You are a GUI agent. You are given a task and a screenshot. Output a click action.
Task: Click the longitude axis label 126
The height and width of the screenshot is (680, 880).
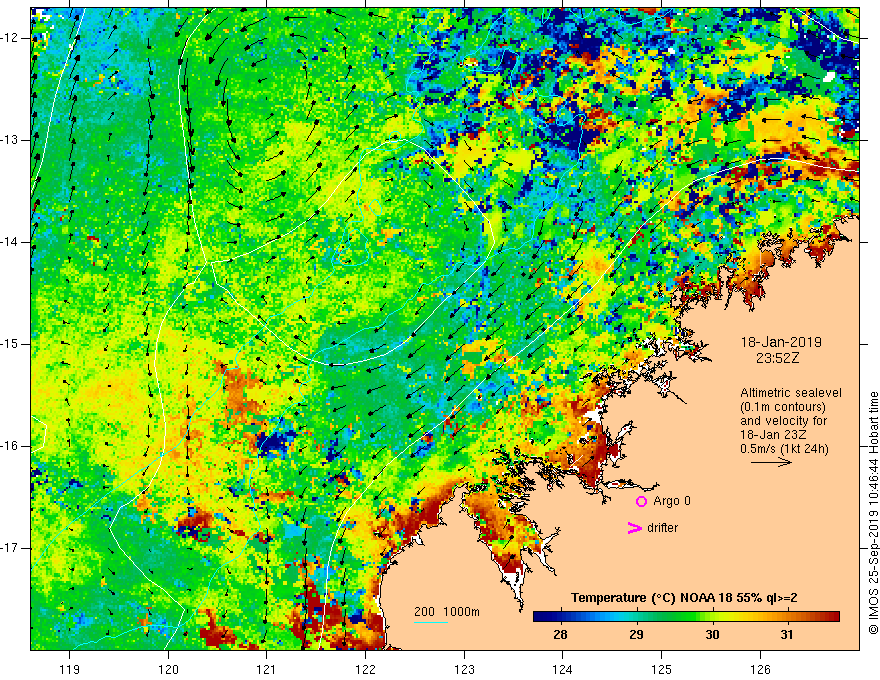(x=760, y=669)
